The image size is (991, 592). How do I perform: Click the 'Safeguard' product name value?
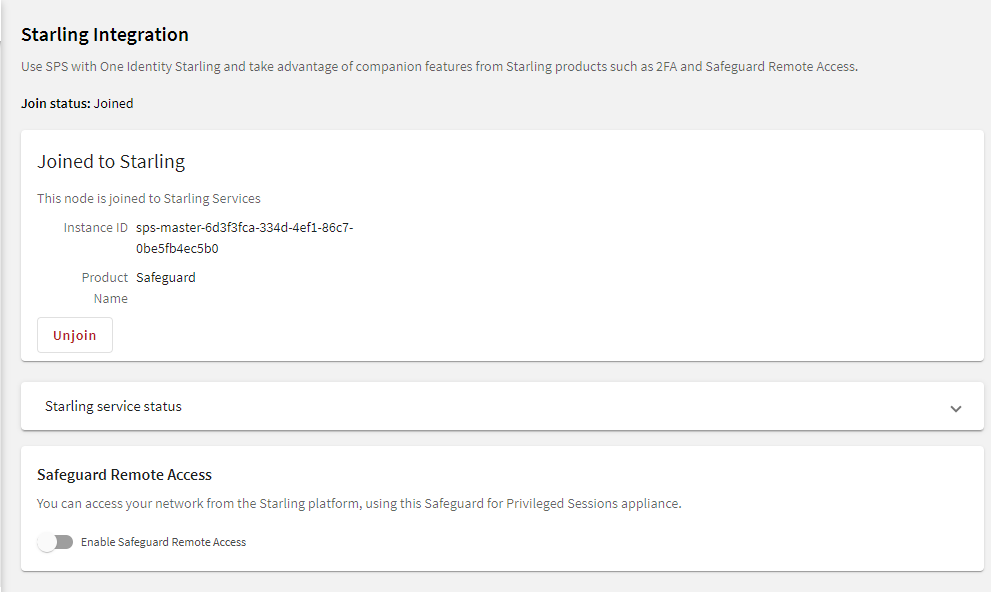click(x=166, y=277)
